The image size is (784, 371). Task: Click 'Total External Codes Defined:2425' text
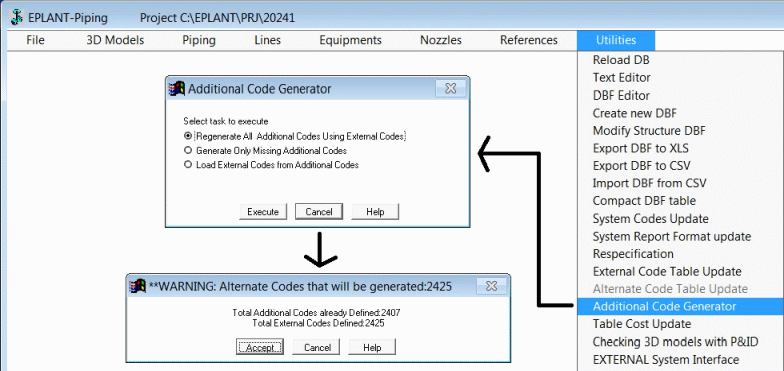click(x=318, y=324)
